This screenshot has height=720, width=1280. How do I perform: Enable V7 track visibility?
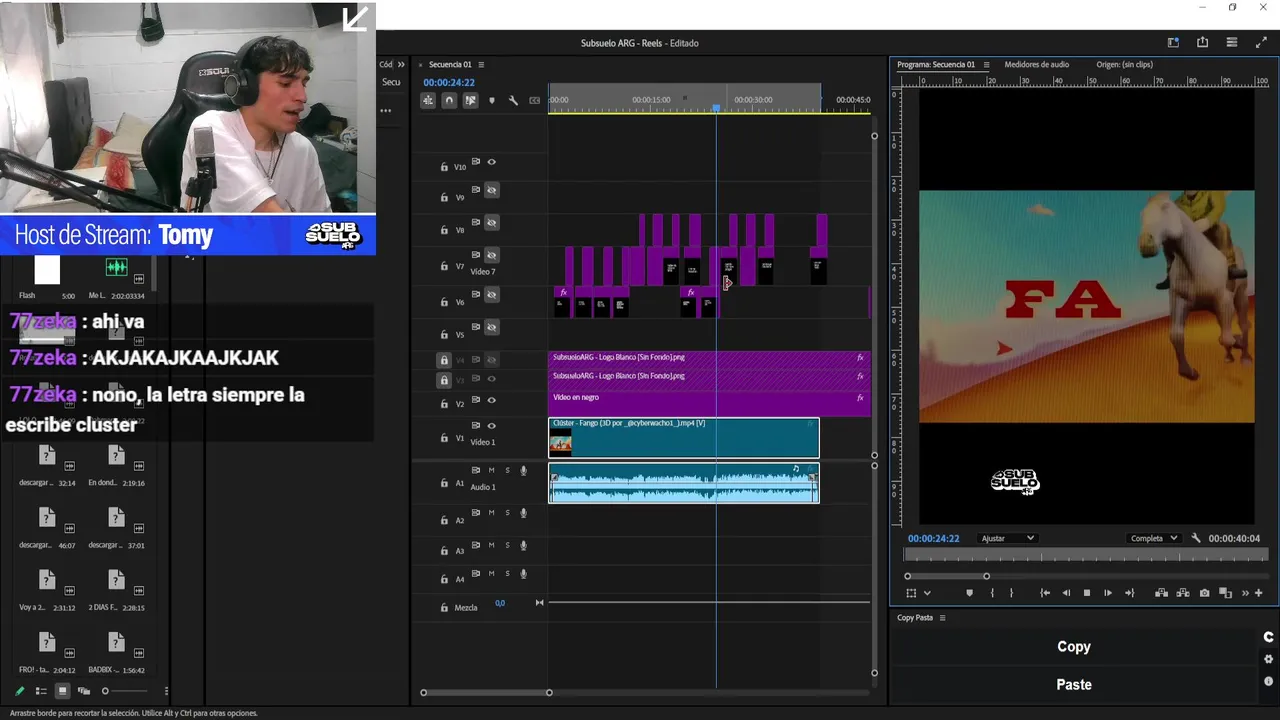click(x=491, y=256)
